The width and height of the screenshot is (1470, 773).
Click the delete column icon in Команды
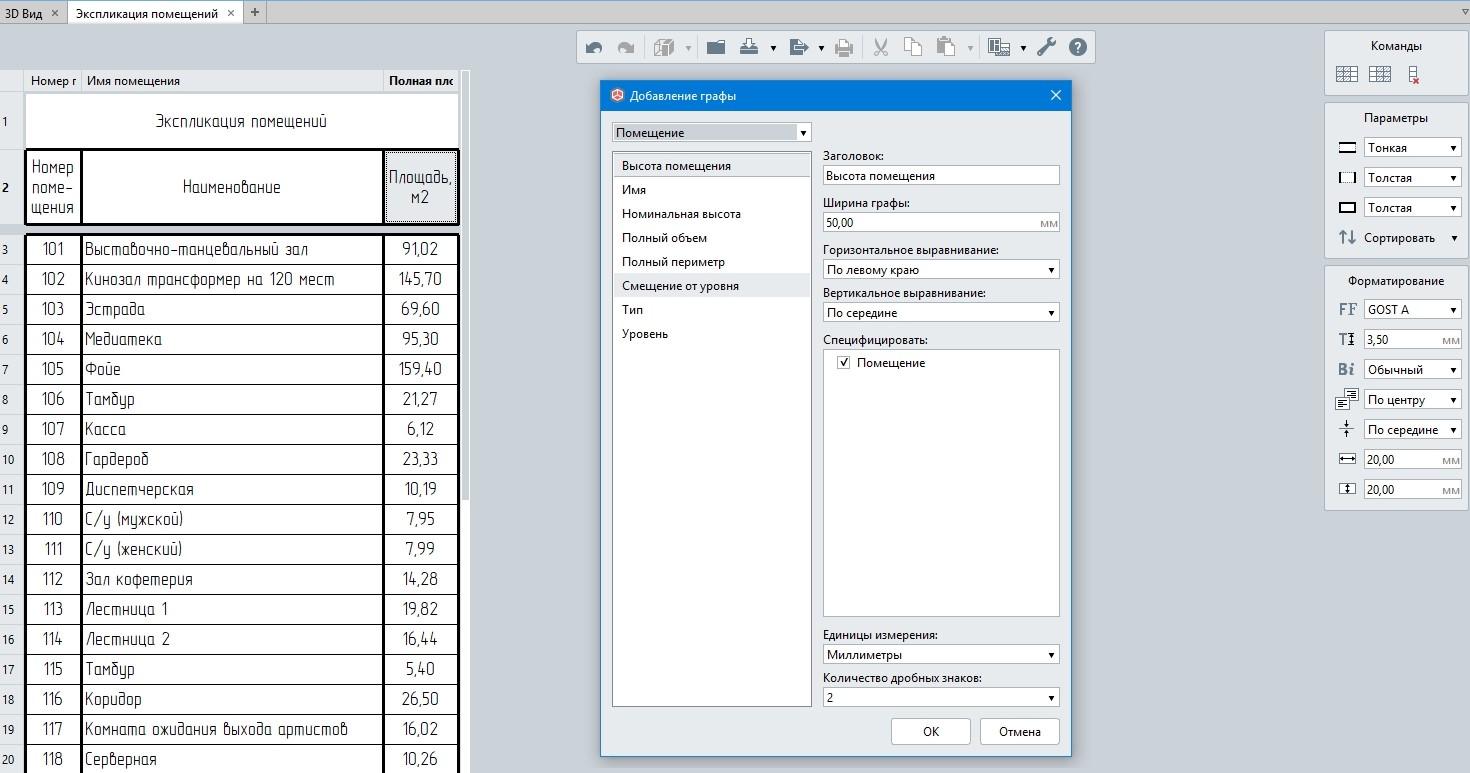1413,74
